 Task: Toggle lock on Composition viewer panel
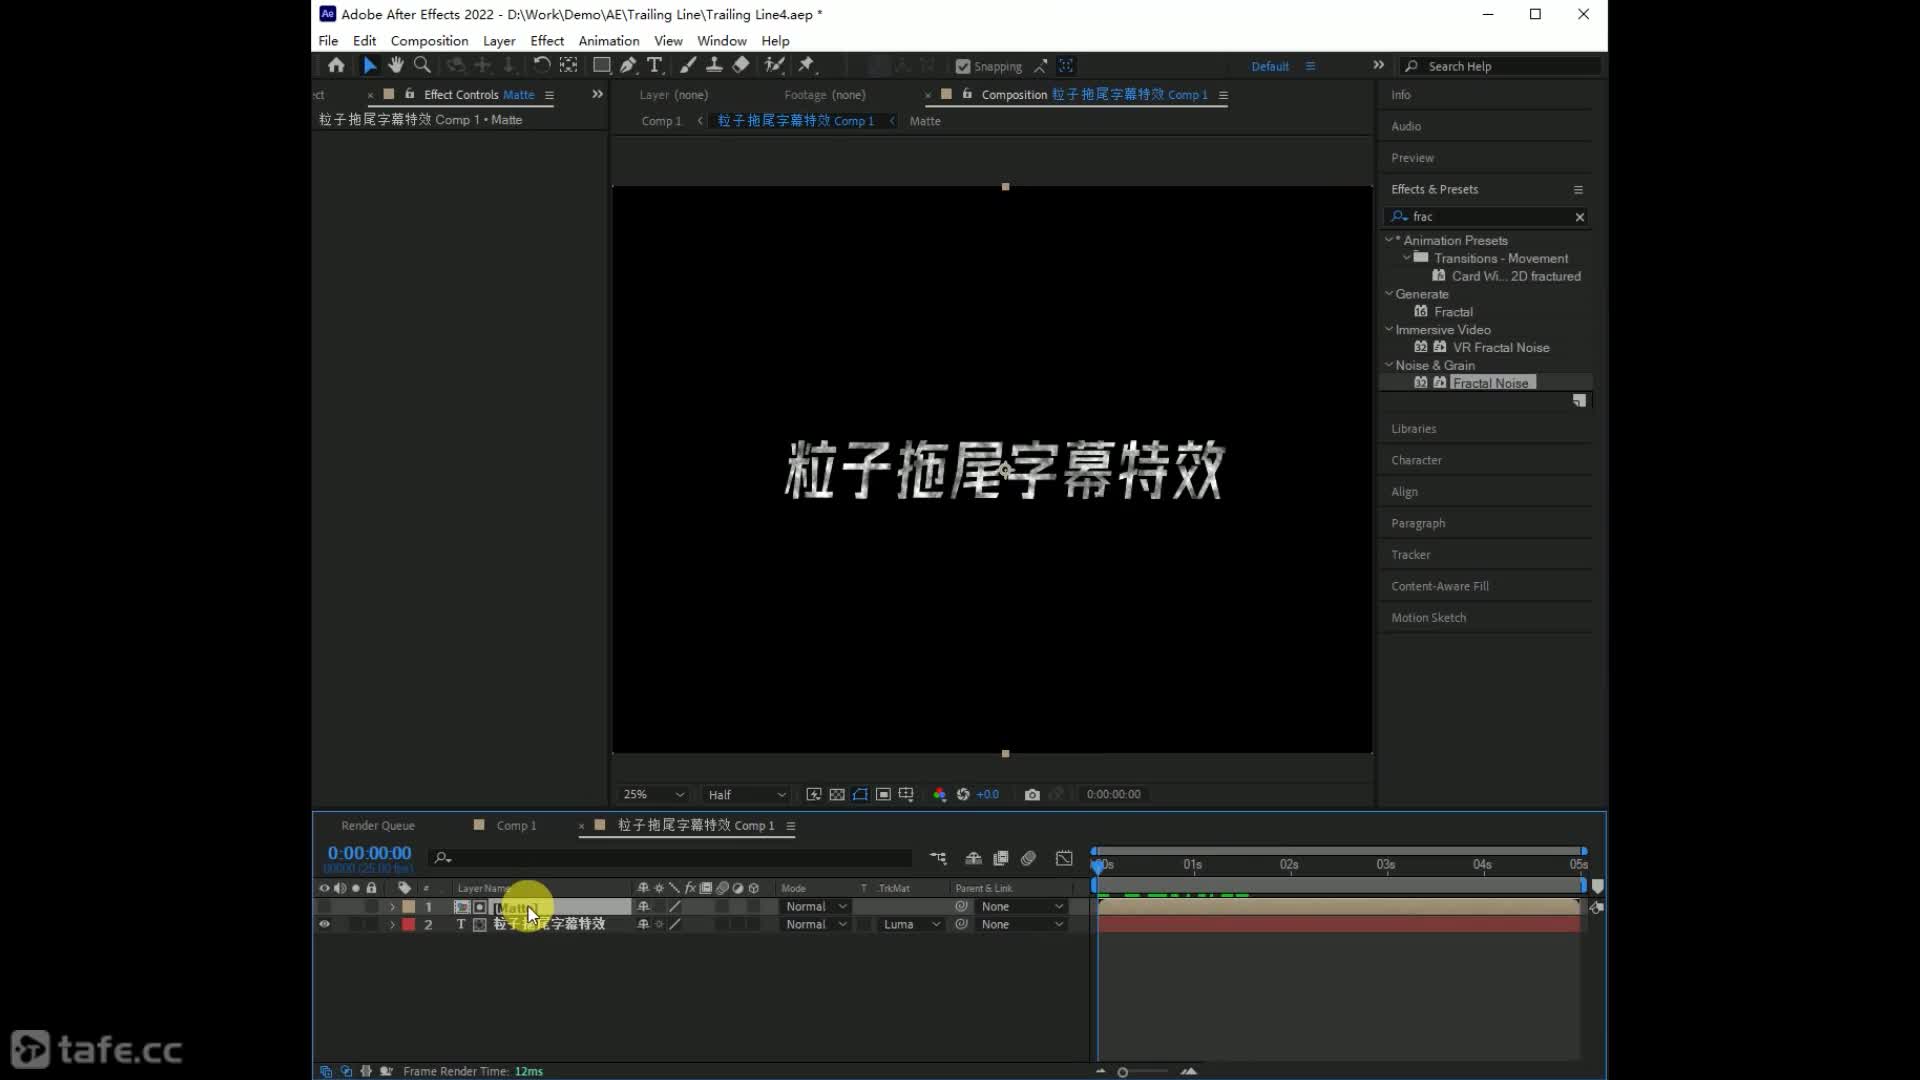967,94
